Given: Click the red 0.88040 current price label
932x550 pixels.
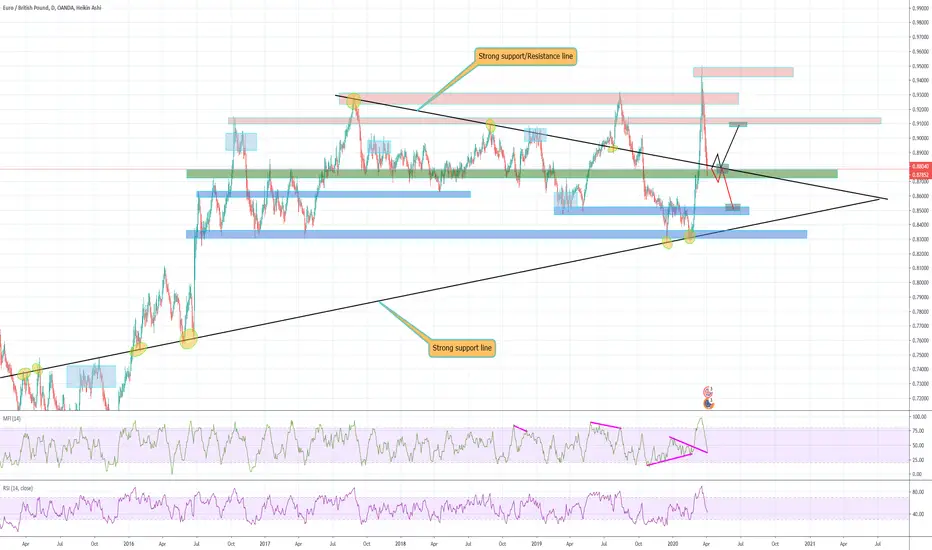Looking at the screenshot, I should 921,166.
